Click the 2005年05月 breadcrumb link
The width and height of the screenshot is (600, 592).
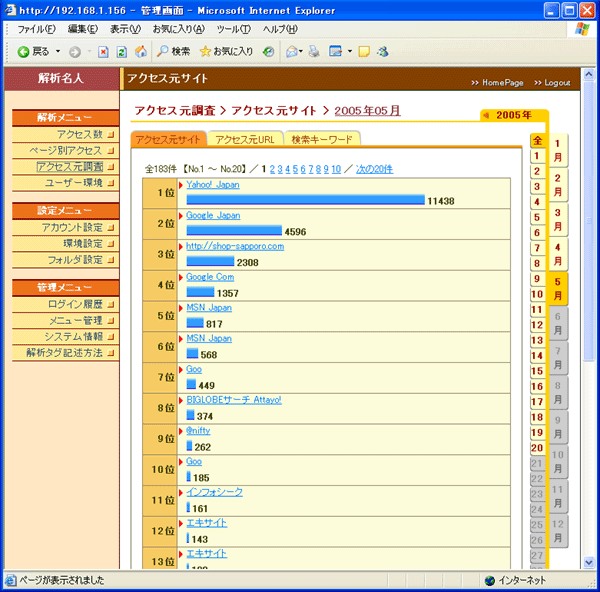point(367,111)
